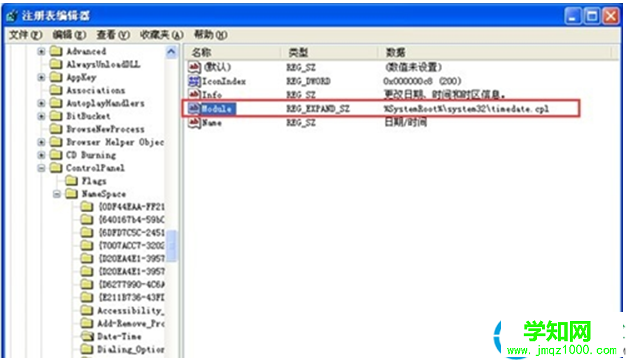Click the Dialing_Options folder icon
628x362 pixels.
click(x=87, y=349)
